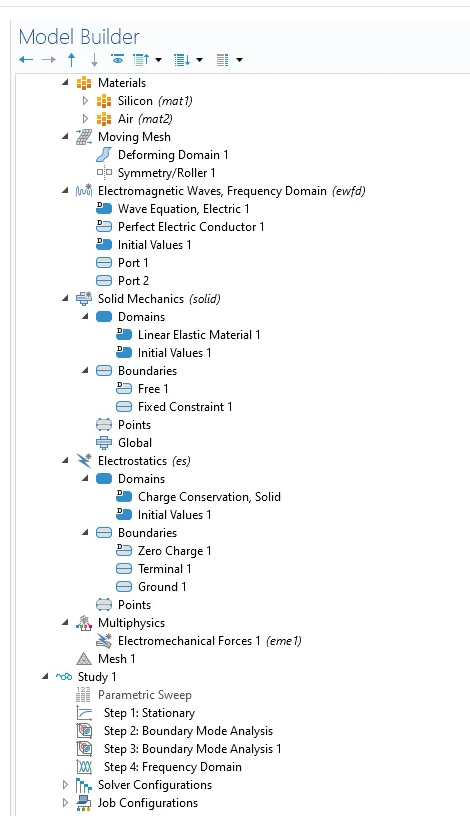
Task: Select Step 2: Boundary Mode Analysis
Action: (x=188, y=731)
